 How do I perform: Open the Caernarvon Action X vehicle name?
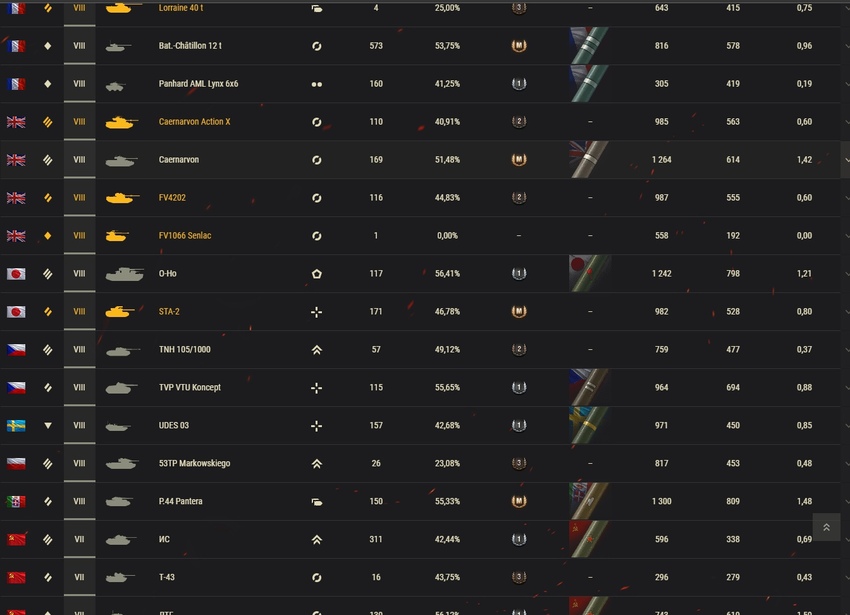(195, 121)
